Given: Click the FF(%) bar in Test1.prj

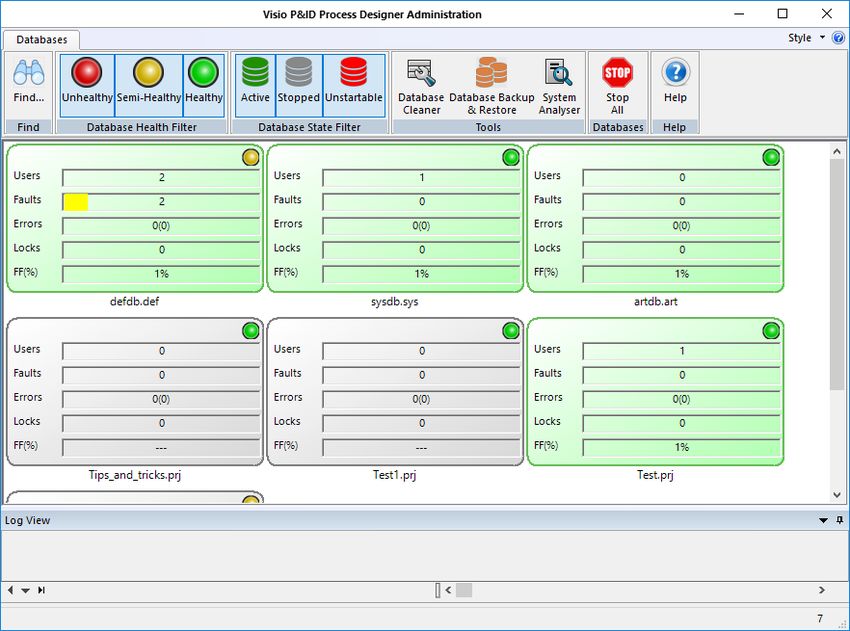Looking at the screenshot, I should [x=421, y=448].
